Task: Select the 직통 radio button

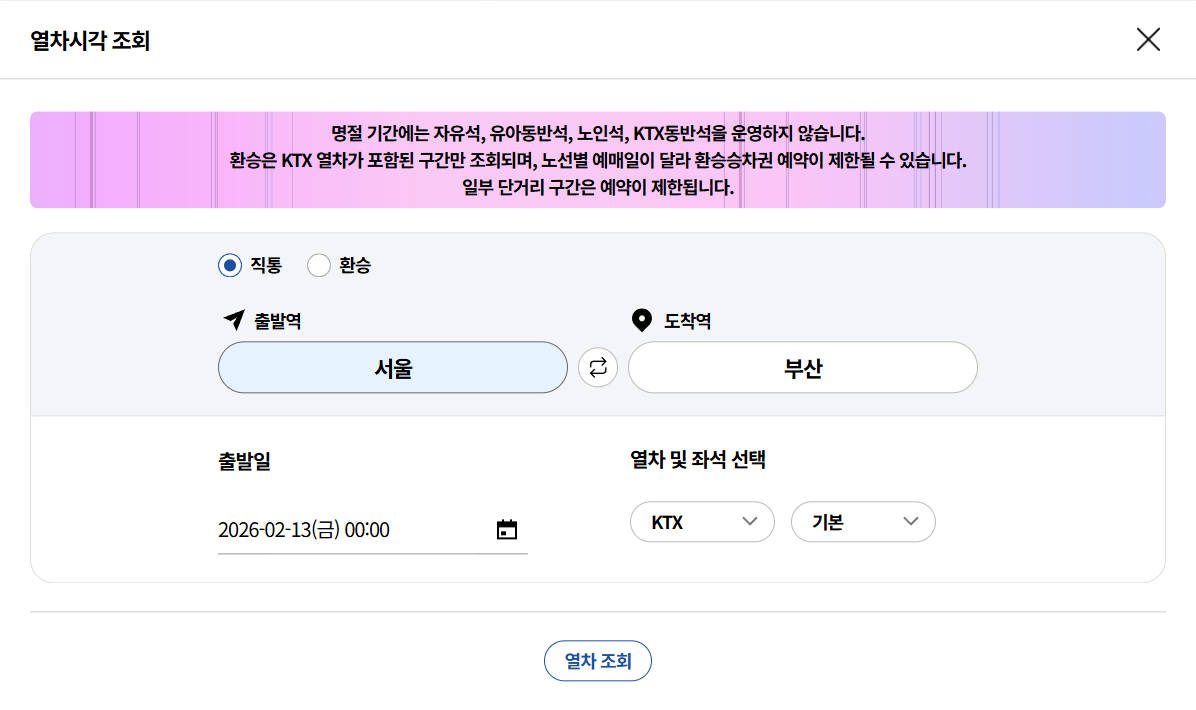Action: tap(229, 265)
